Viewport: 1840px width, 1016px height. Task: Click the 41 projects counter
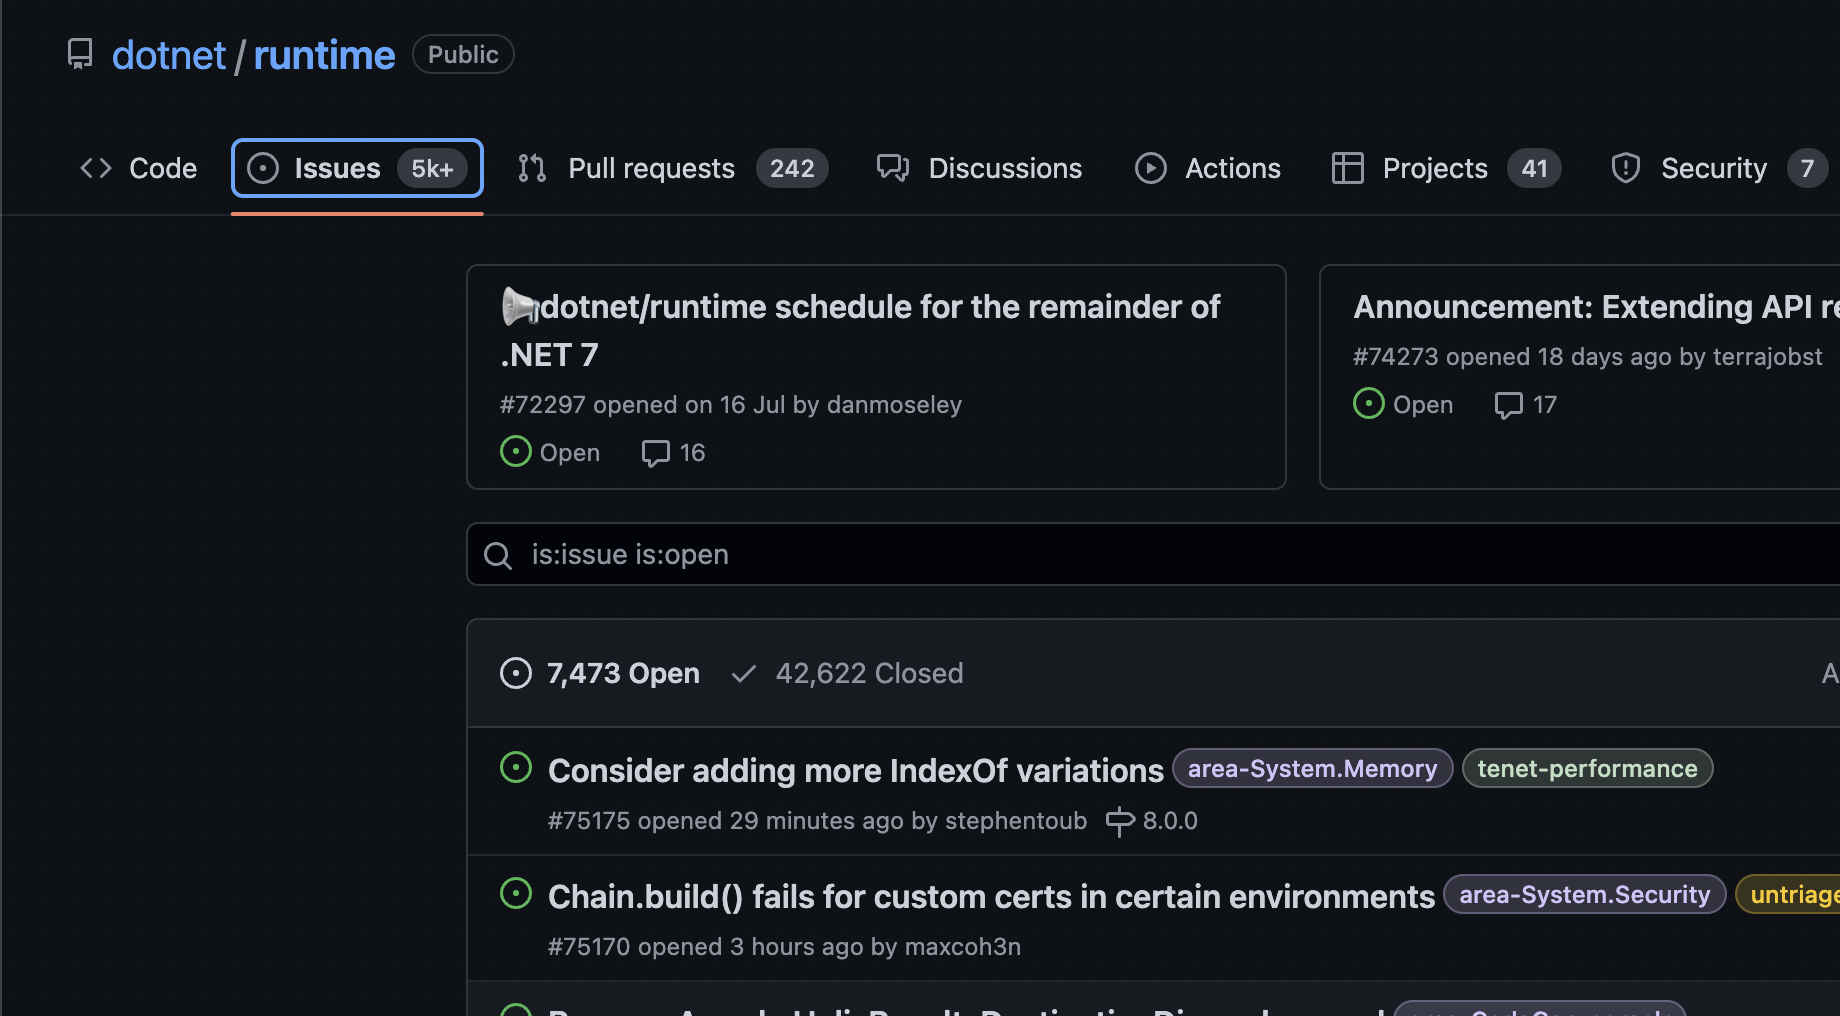(1535, 168)
